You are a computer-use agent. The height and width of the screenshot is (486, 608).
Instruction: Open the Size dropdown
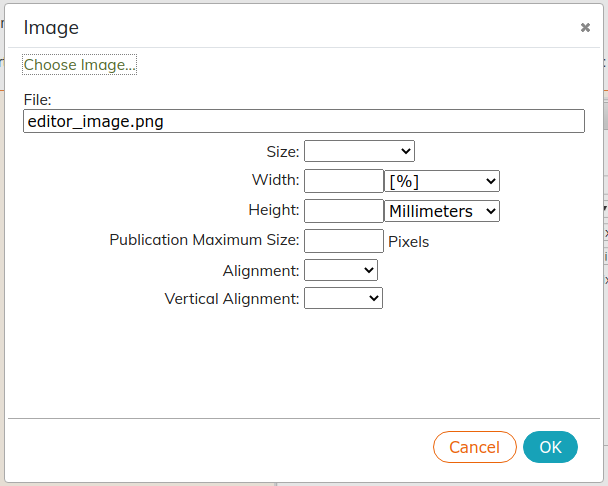coord(359,151)
